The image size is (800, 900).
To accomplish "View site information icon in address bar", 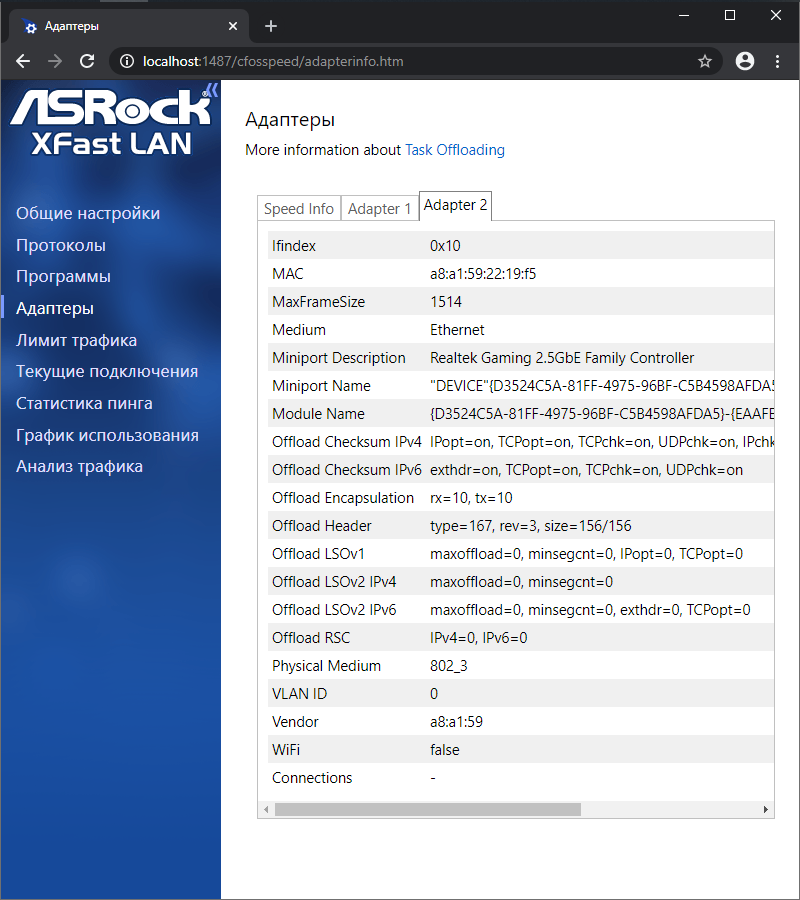I will (x=127, y=61).
